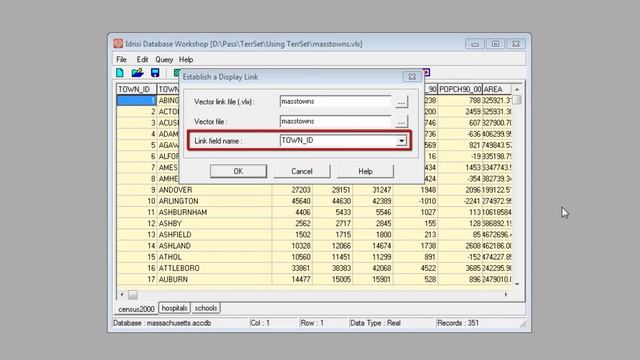Click OK in Establish a Display Link

point(238,171)
